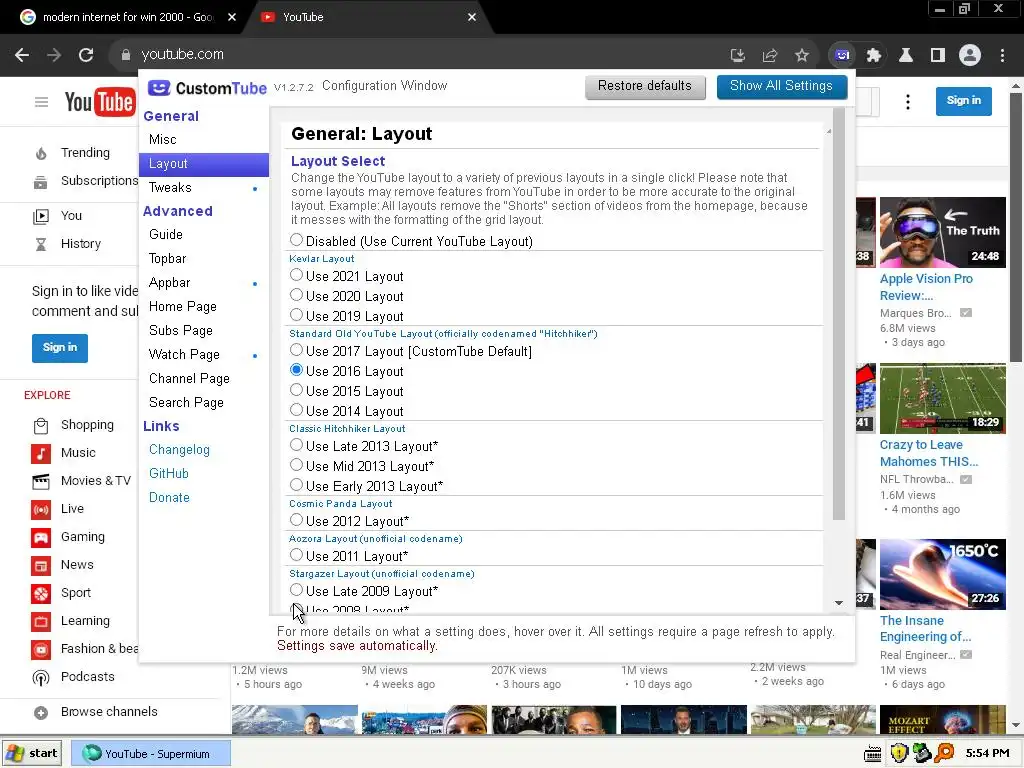Open the Changelog link
The width and height of the screenshot is (1024, 768).
pyautogui.click(x=179, y=451)
